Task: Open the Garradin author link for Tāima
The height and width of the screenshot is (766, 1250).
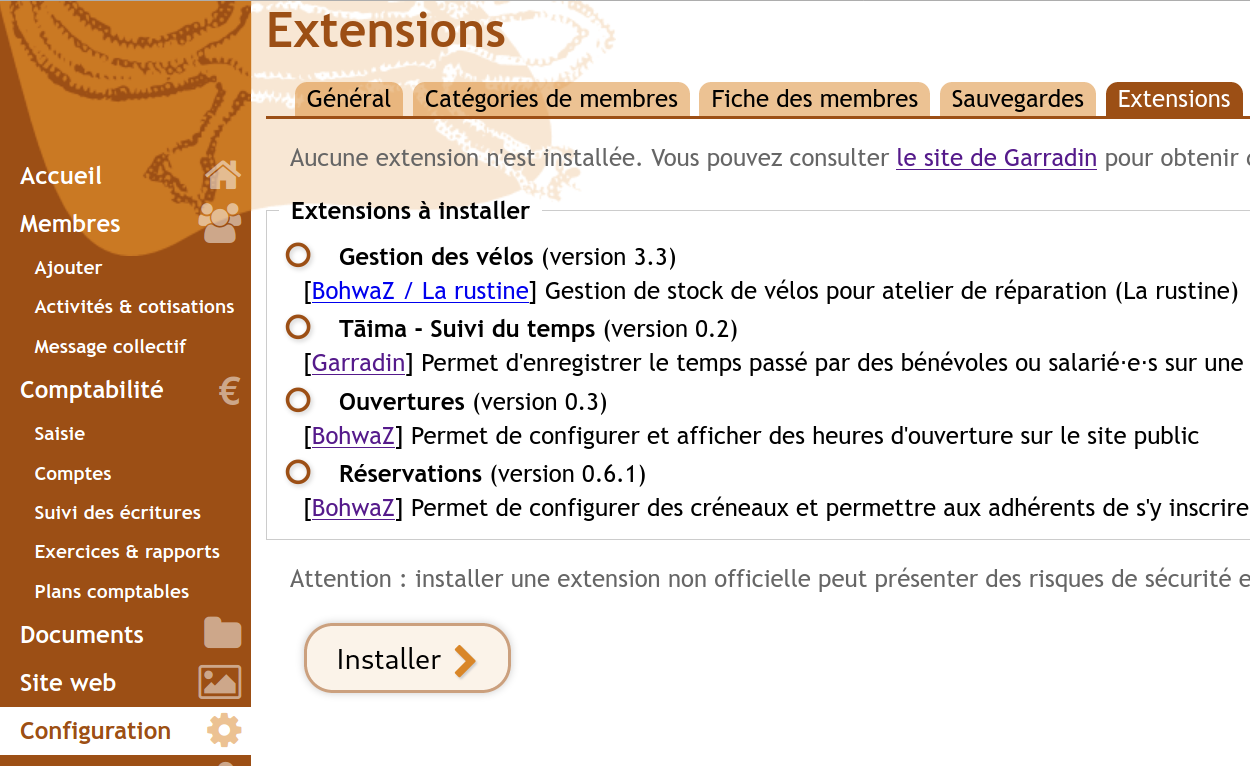Action: point(358,363)
